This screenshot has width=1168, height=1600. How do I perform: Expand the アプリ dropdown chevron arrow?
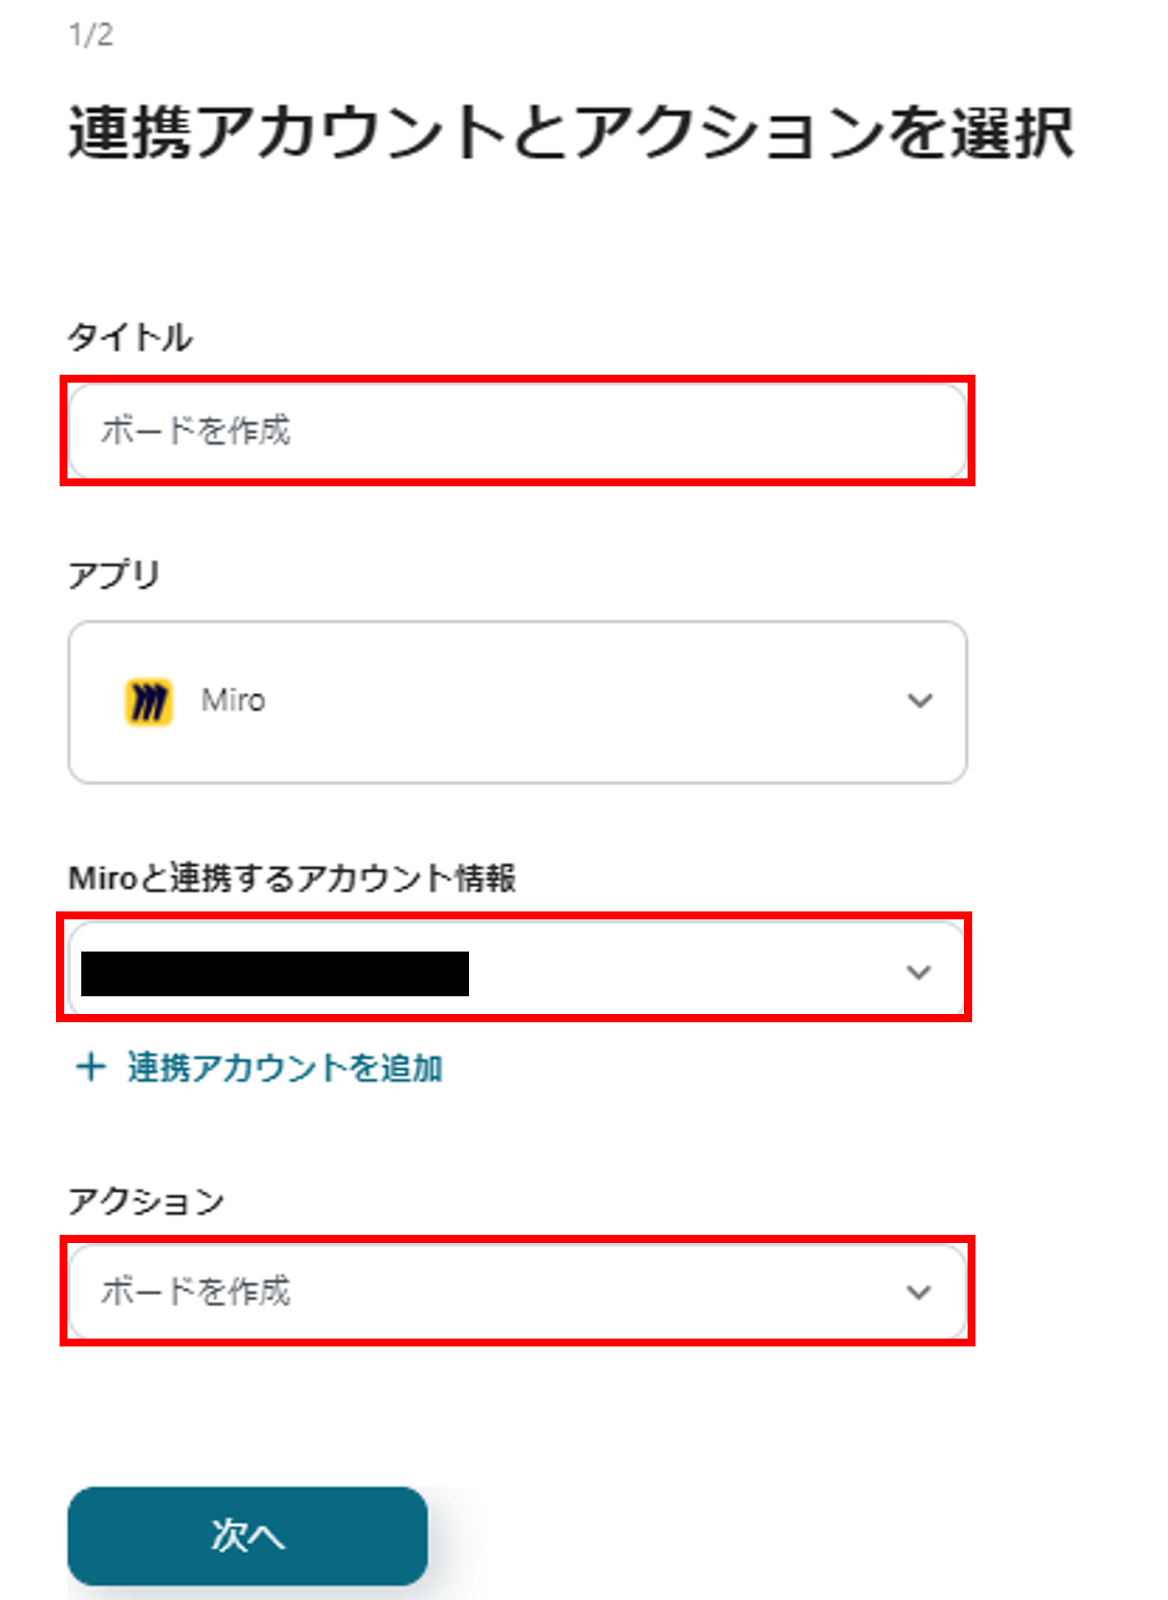(919, 701)
